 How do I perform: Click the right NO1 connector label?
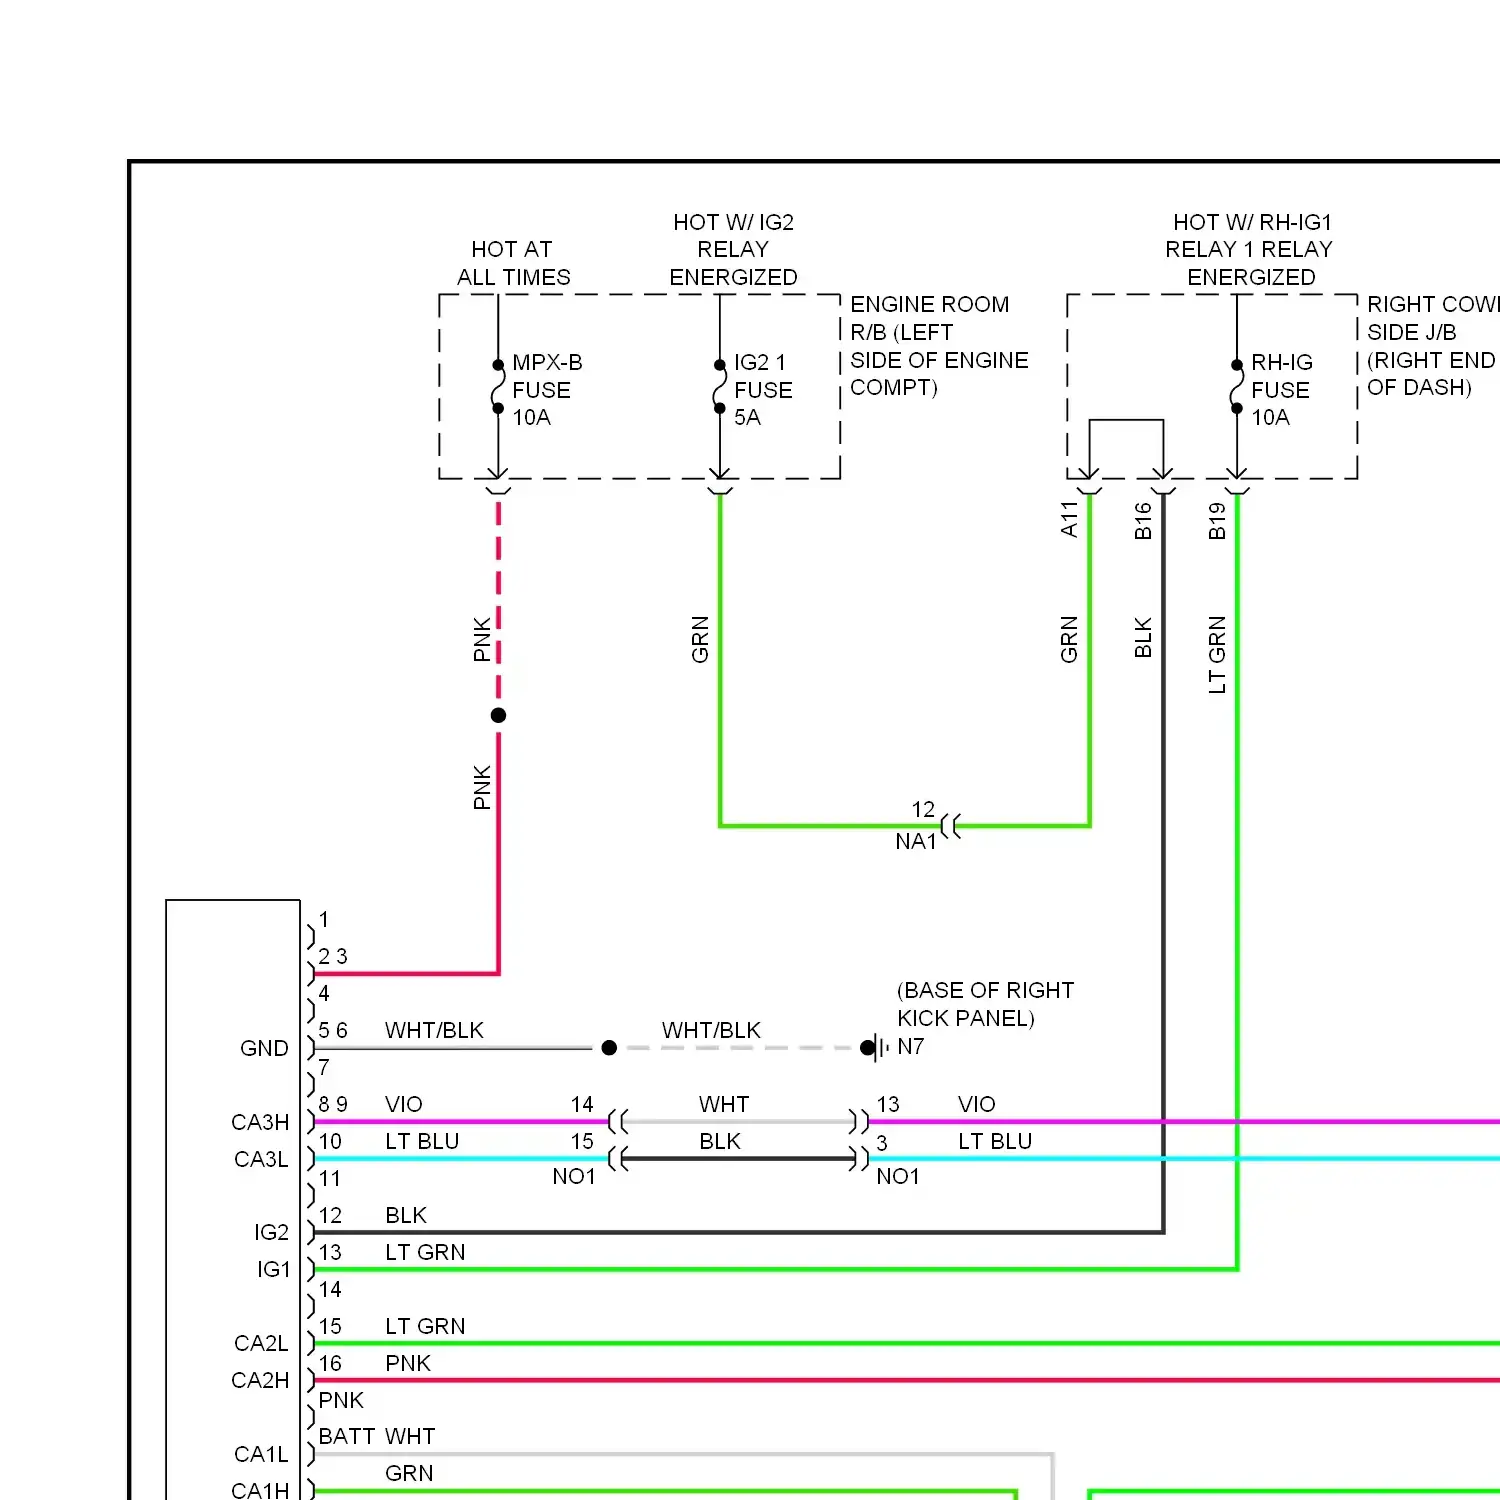[898, 1177]
